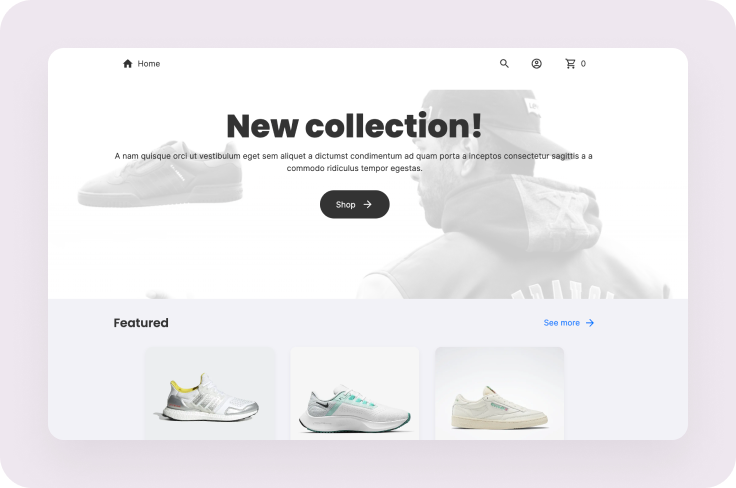Select the Home navigation label

149,64
